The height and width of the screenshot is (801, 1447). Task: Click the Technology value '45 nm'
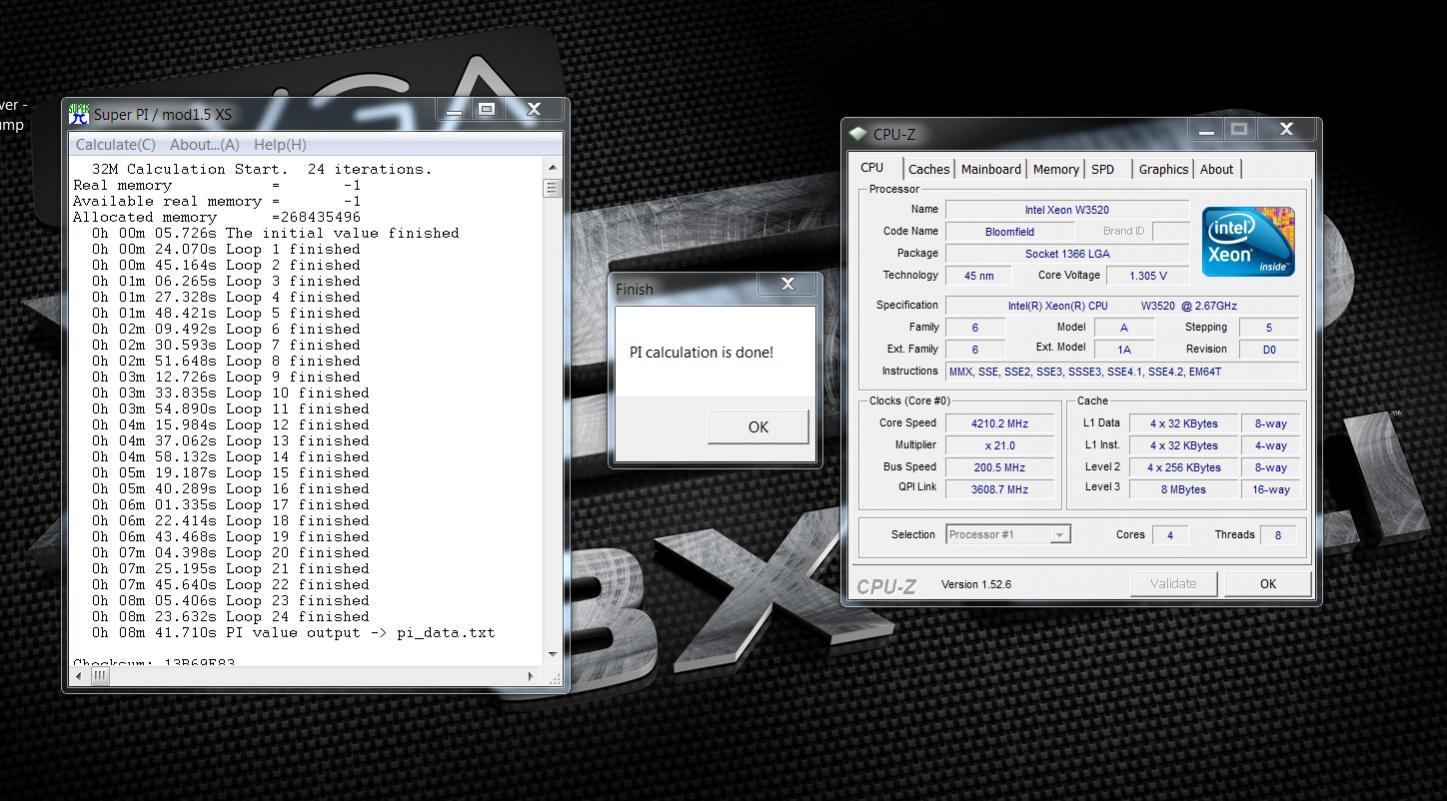(x=978, y=275)
